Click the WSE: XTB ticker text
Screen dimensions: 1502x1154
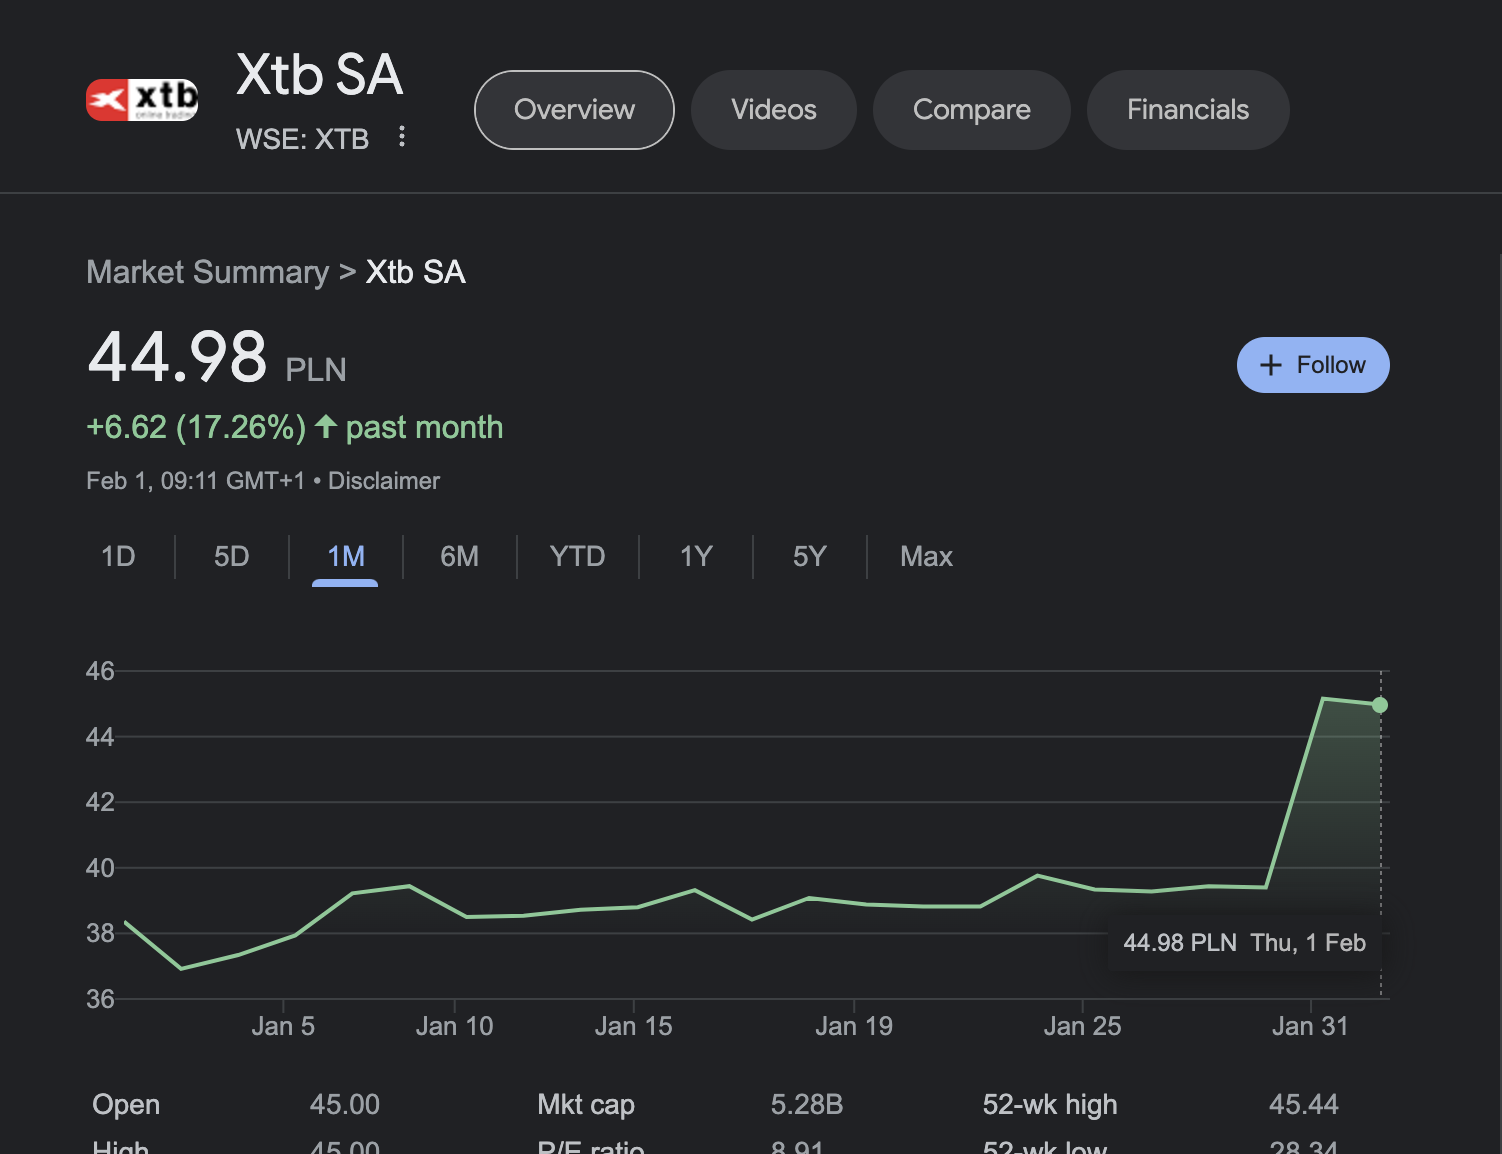302,139
